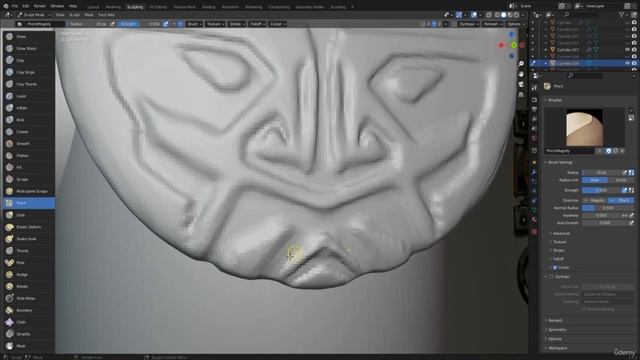Adjust the Normal Radius slider
Viewport: 640px width, 360px height.
608,208
